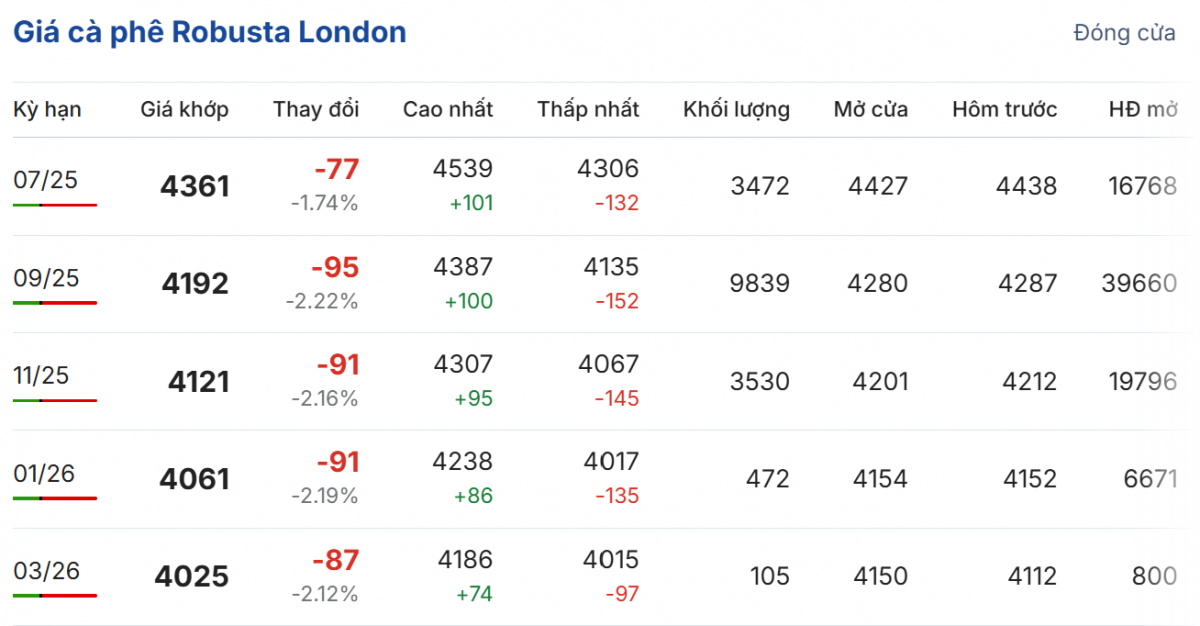Click the Kỳ hạn column header
The image size is (1200, 626).
pyautogui.click(x=47, y=110)
